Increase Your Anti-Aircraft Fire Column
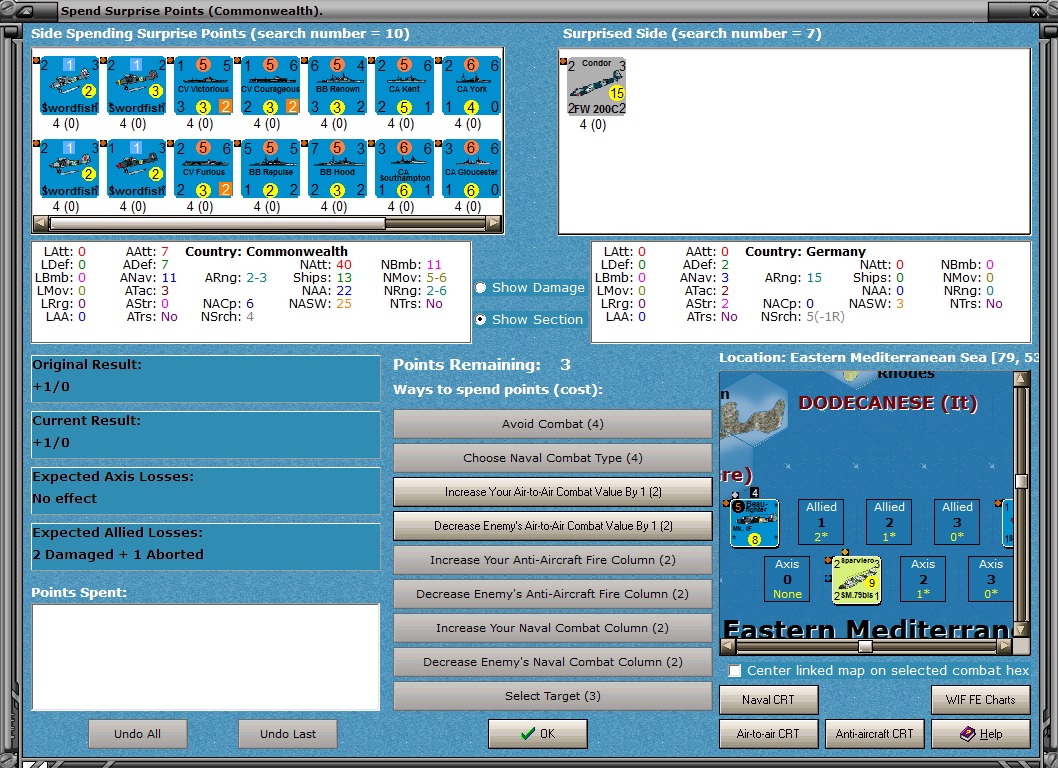 coord(553,559)
